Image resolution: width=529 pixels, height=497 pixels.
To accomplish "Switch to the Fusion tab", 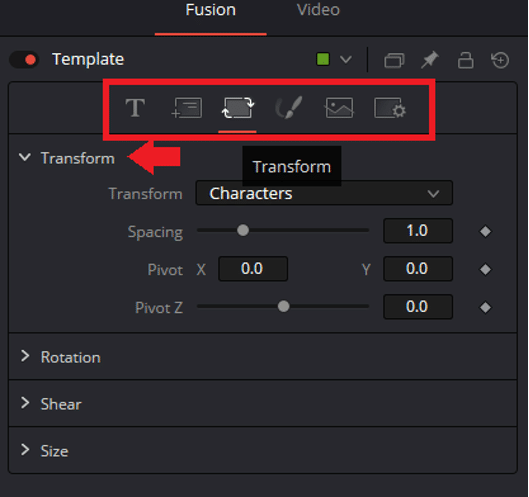I will (x=211, y=10).
